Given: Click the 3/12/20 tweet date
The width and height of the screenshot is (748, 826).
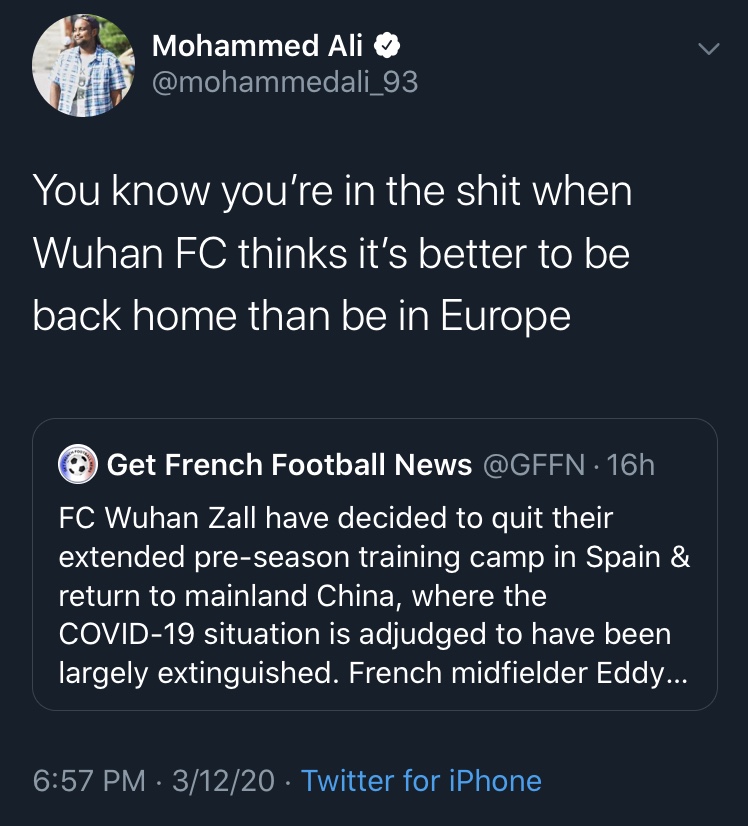Looking at the screenshot, I should tap(223, 780).
